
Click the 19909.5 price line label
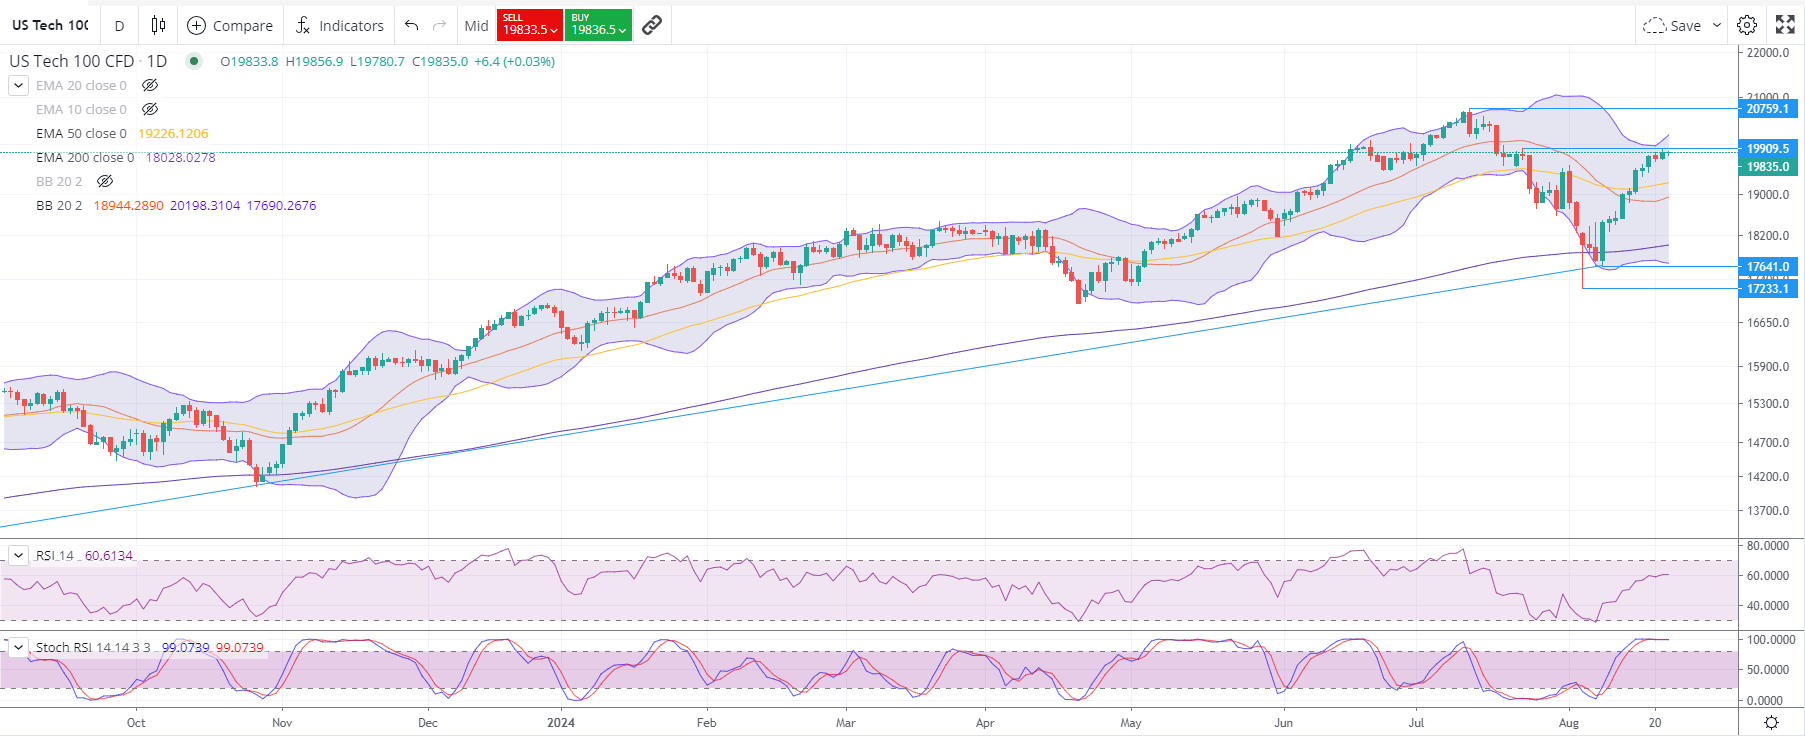click(1768, 149)
